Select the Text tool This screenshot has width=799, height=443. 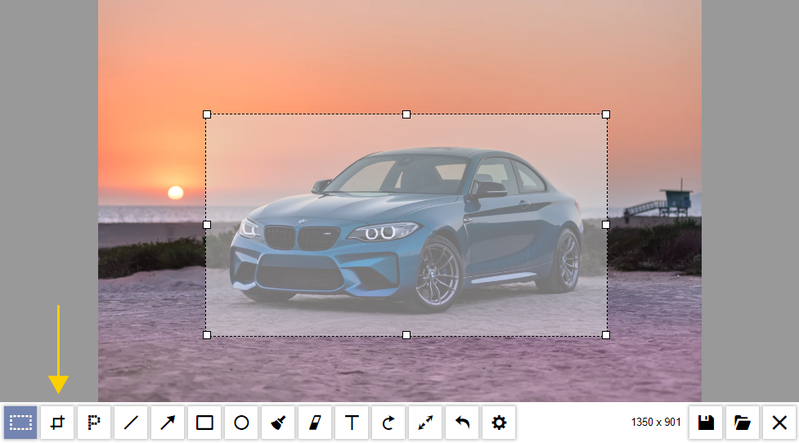tap(352, 423)
